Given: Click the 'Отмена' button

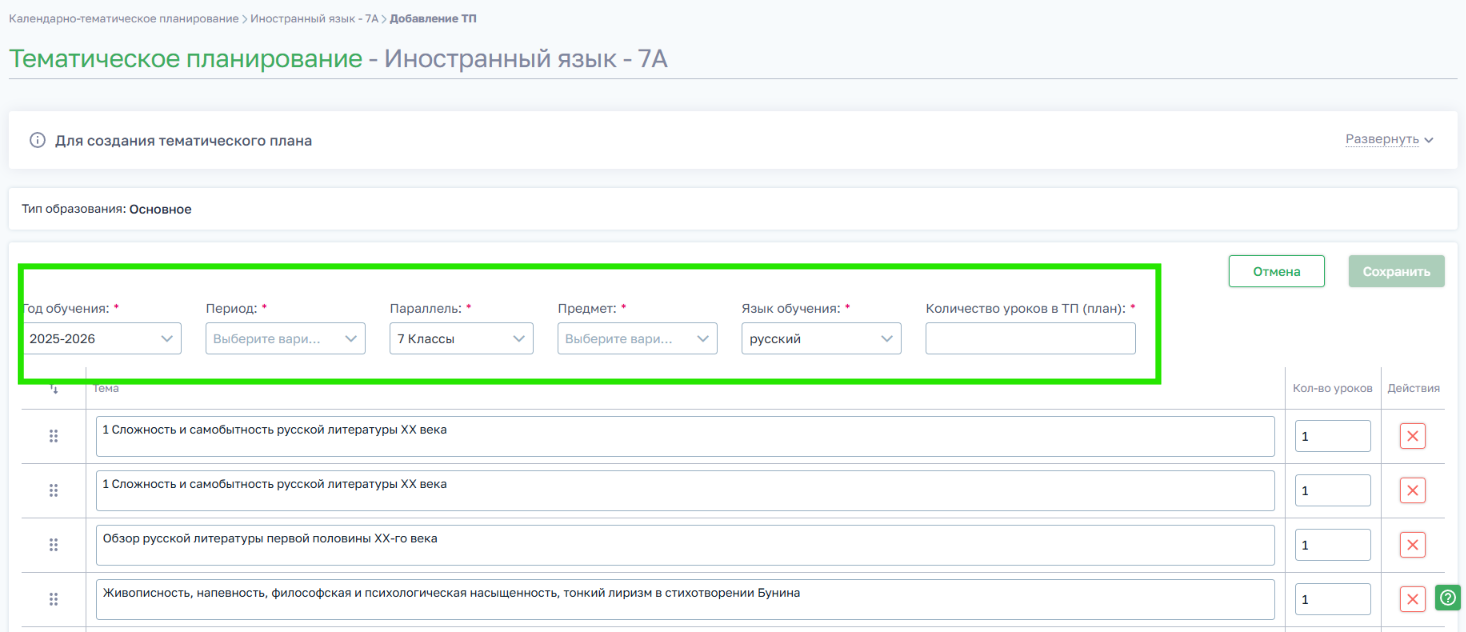Looking at the screenshot, I should click(x=1277, y=271).
